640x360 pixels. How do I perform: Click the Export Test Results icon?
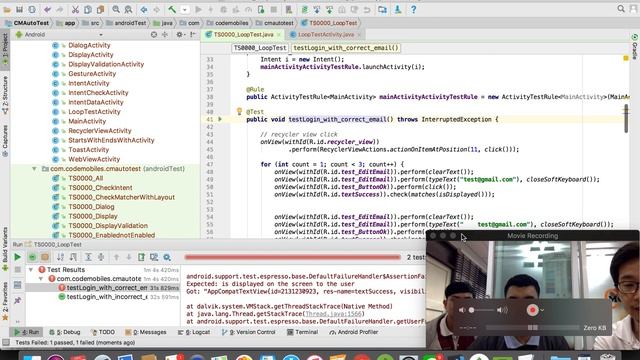point(141,257)
